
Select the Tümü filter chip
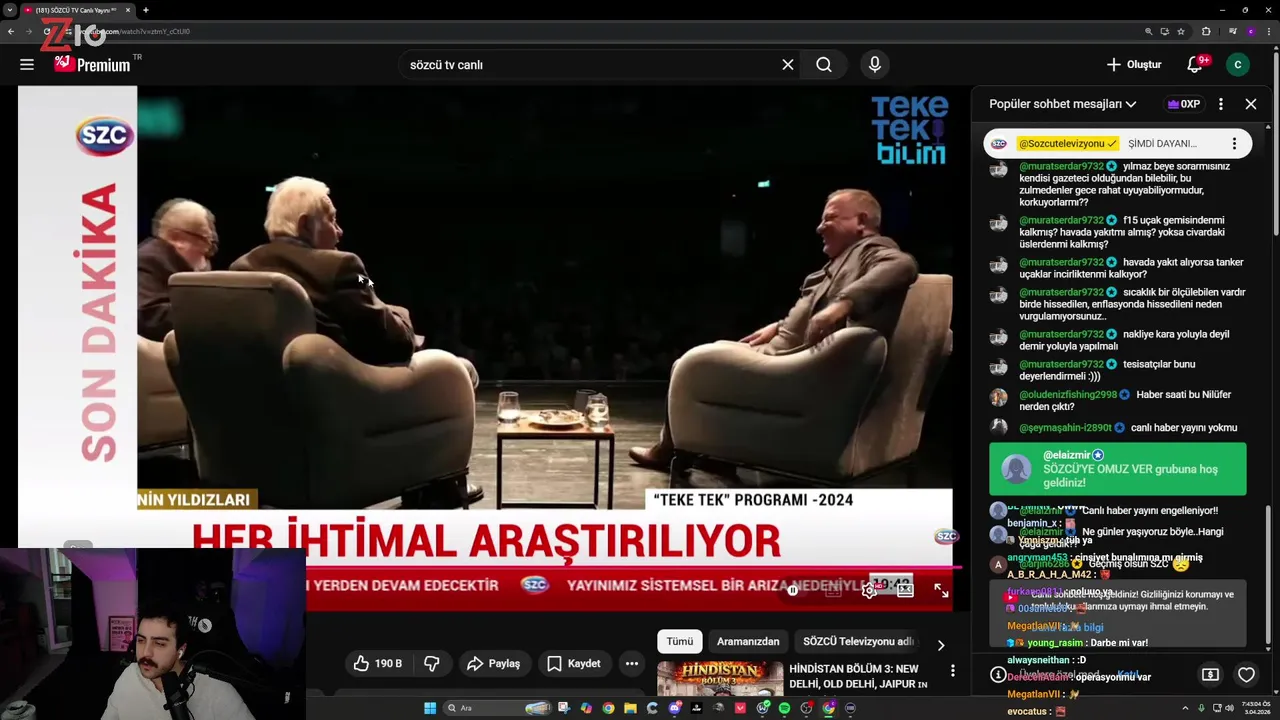tap(680, 642)
